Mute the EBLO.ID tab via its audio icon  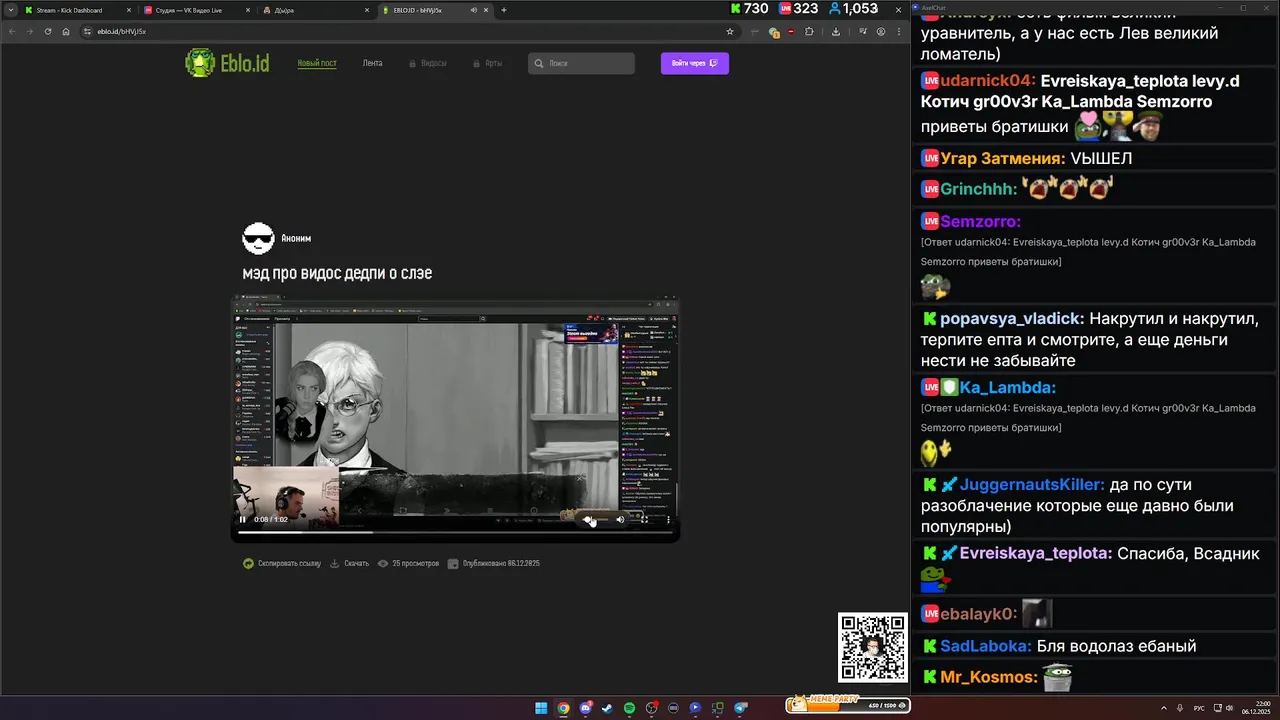pyautogui.click(x=474, y=10)
